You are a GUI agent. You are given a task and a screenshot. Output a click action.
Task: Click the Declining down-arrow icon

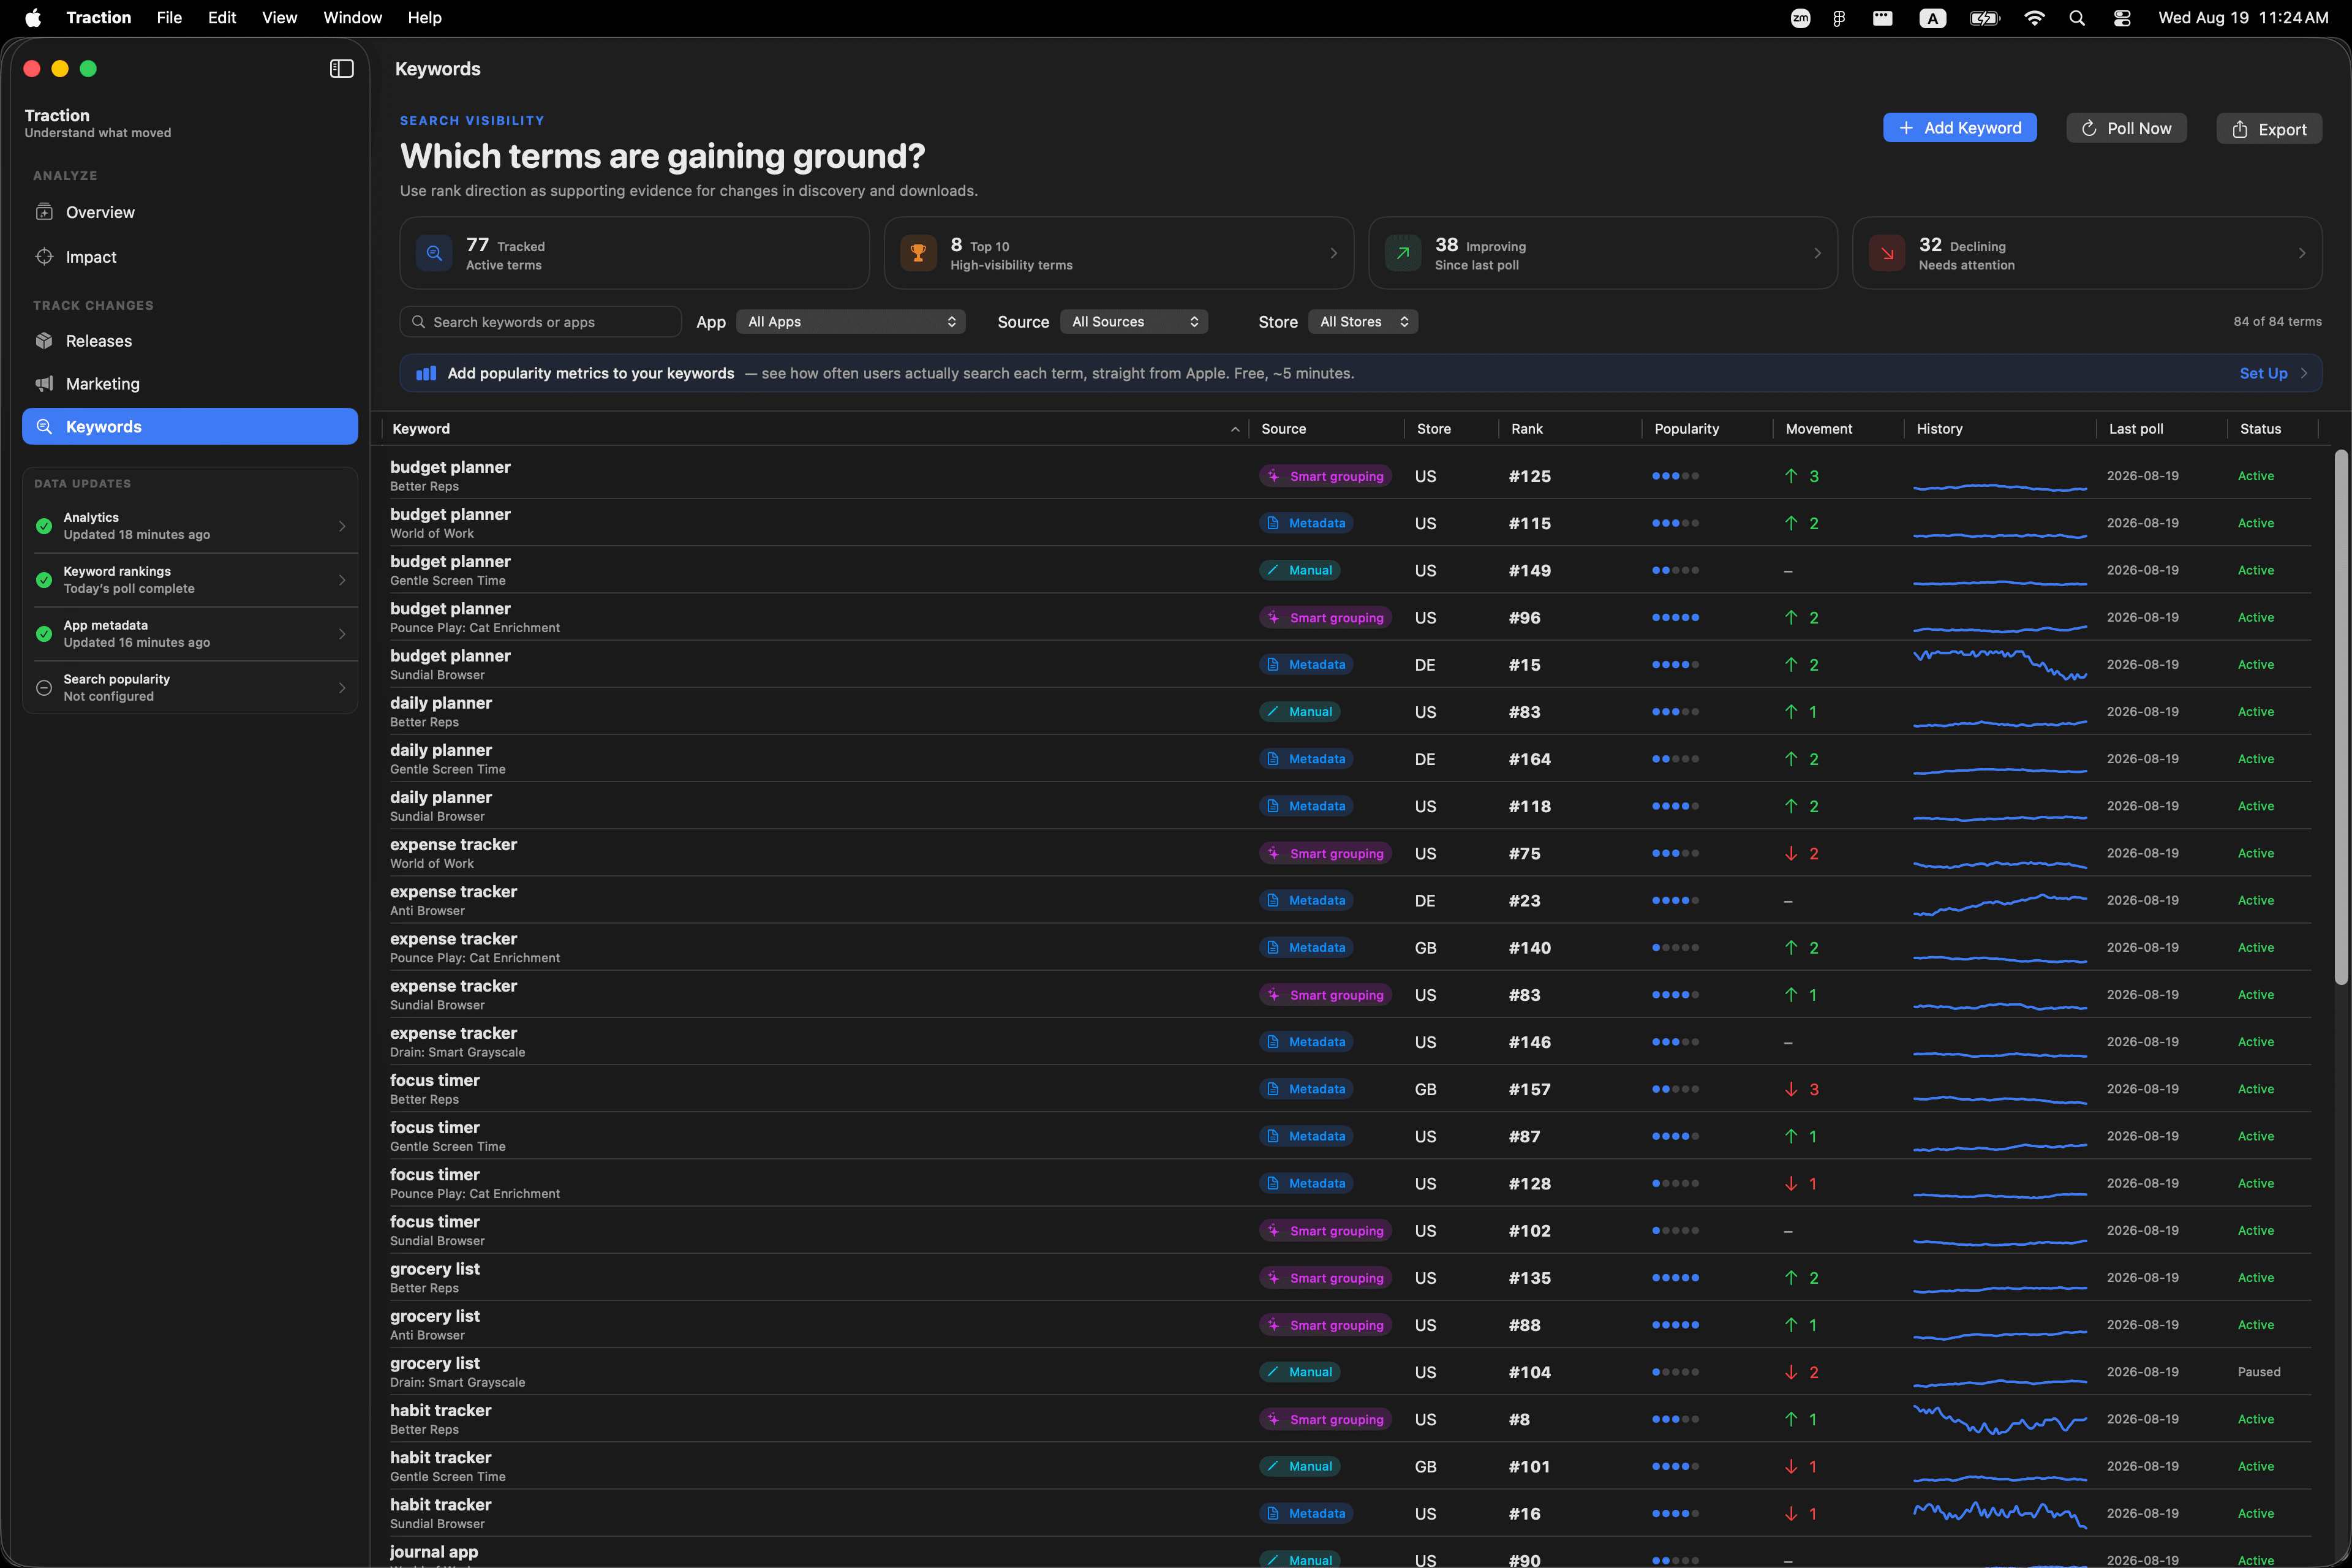click(x=1887, y=253)
